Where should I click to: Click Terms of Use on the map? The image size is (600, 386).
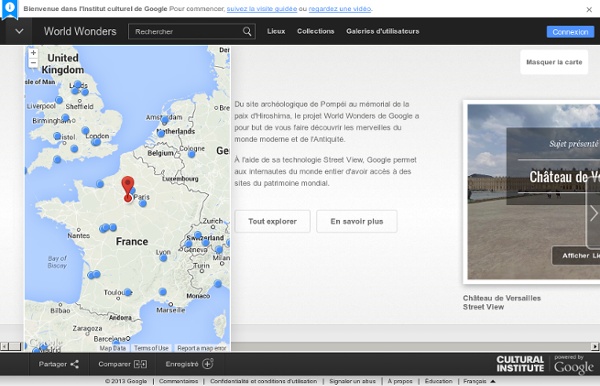[151, 348]
